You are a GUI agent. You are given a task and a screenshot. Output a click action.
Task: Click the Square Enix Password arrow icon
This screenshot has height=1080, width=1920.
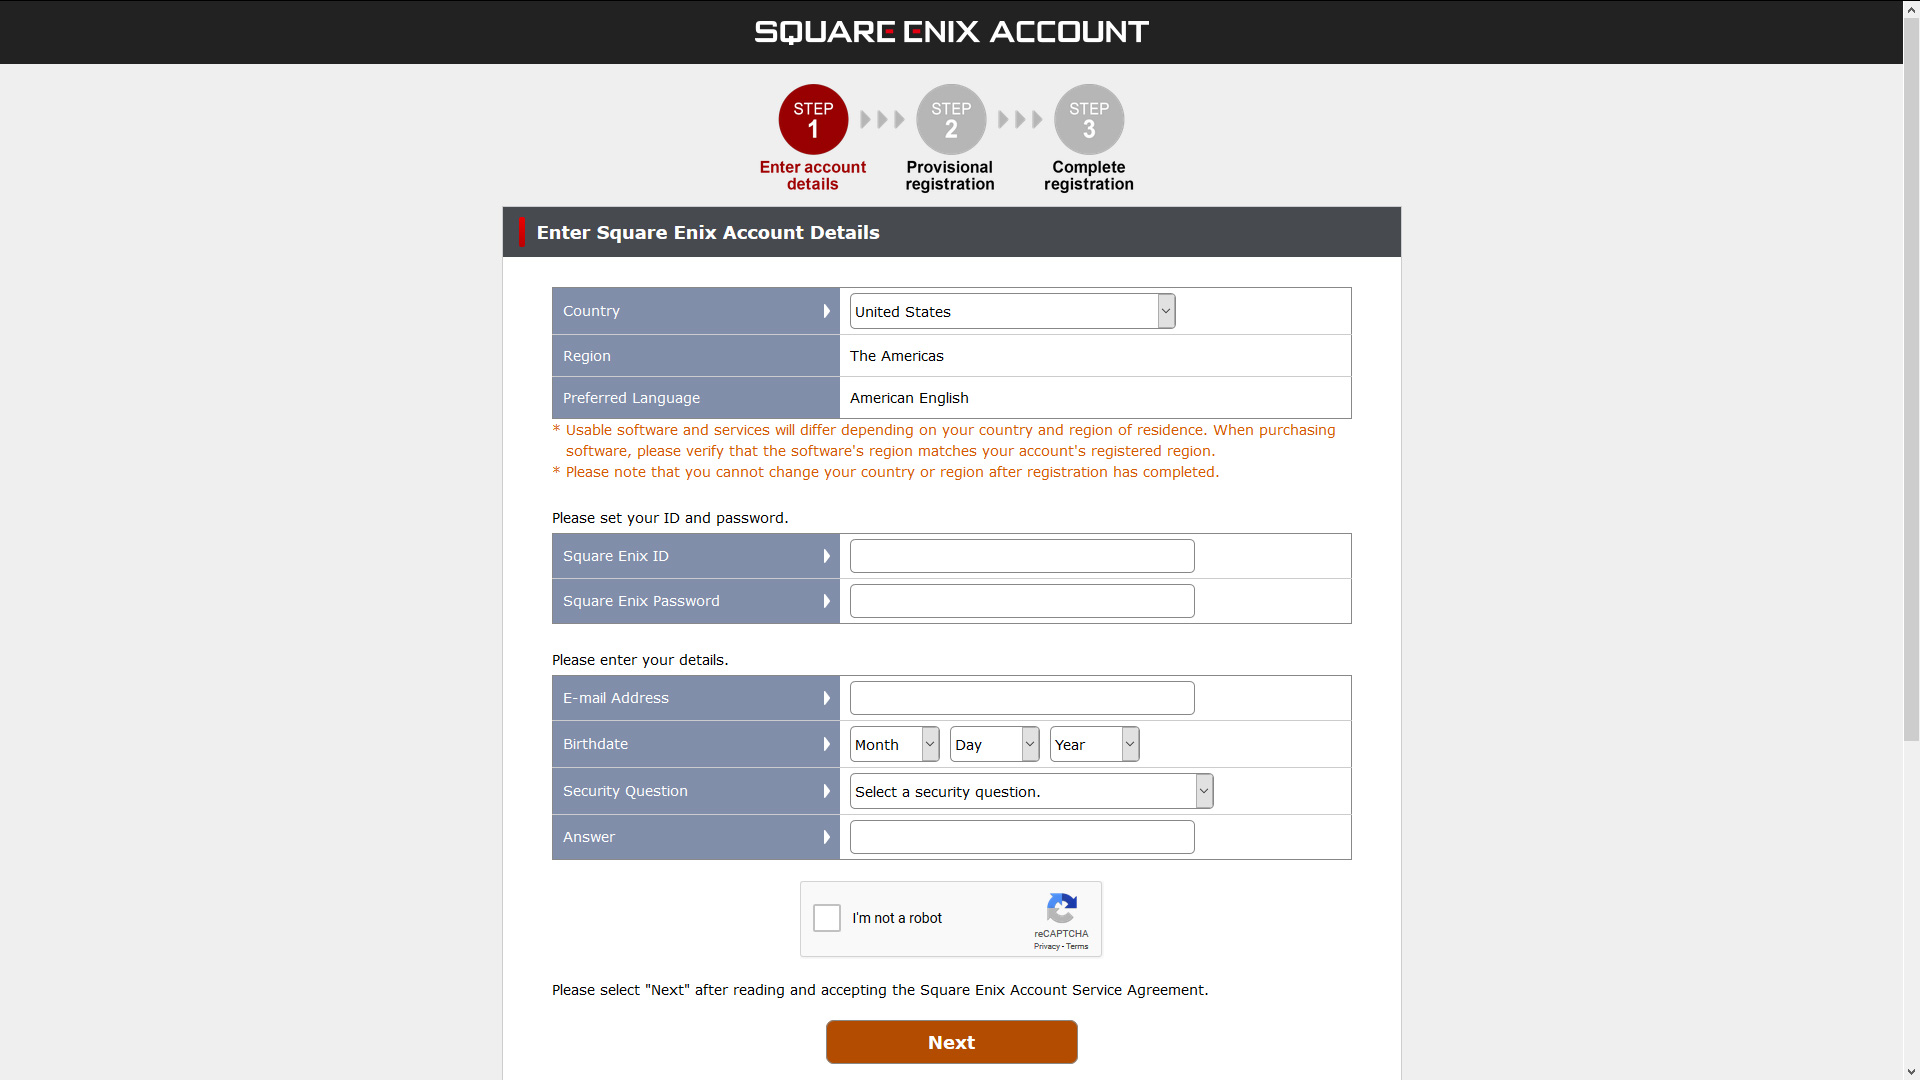coord(828,601)
